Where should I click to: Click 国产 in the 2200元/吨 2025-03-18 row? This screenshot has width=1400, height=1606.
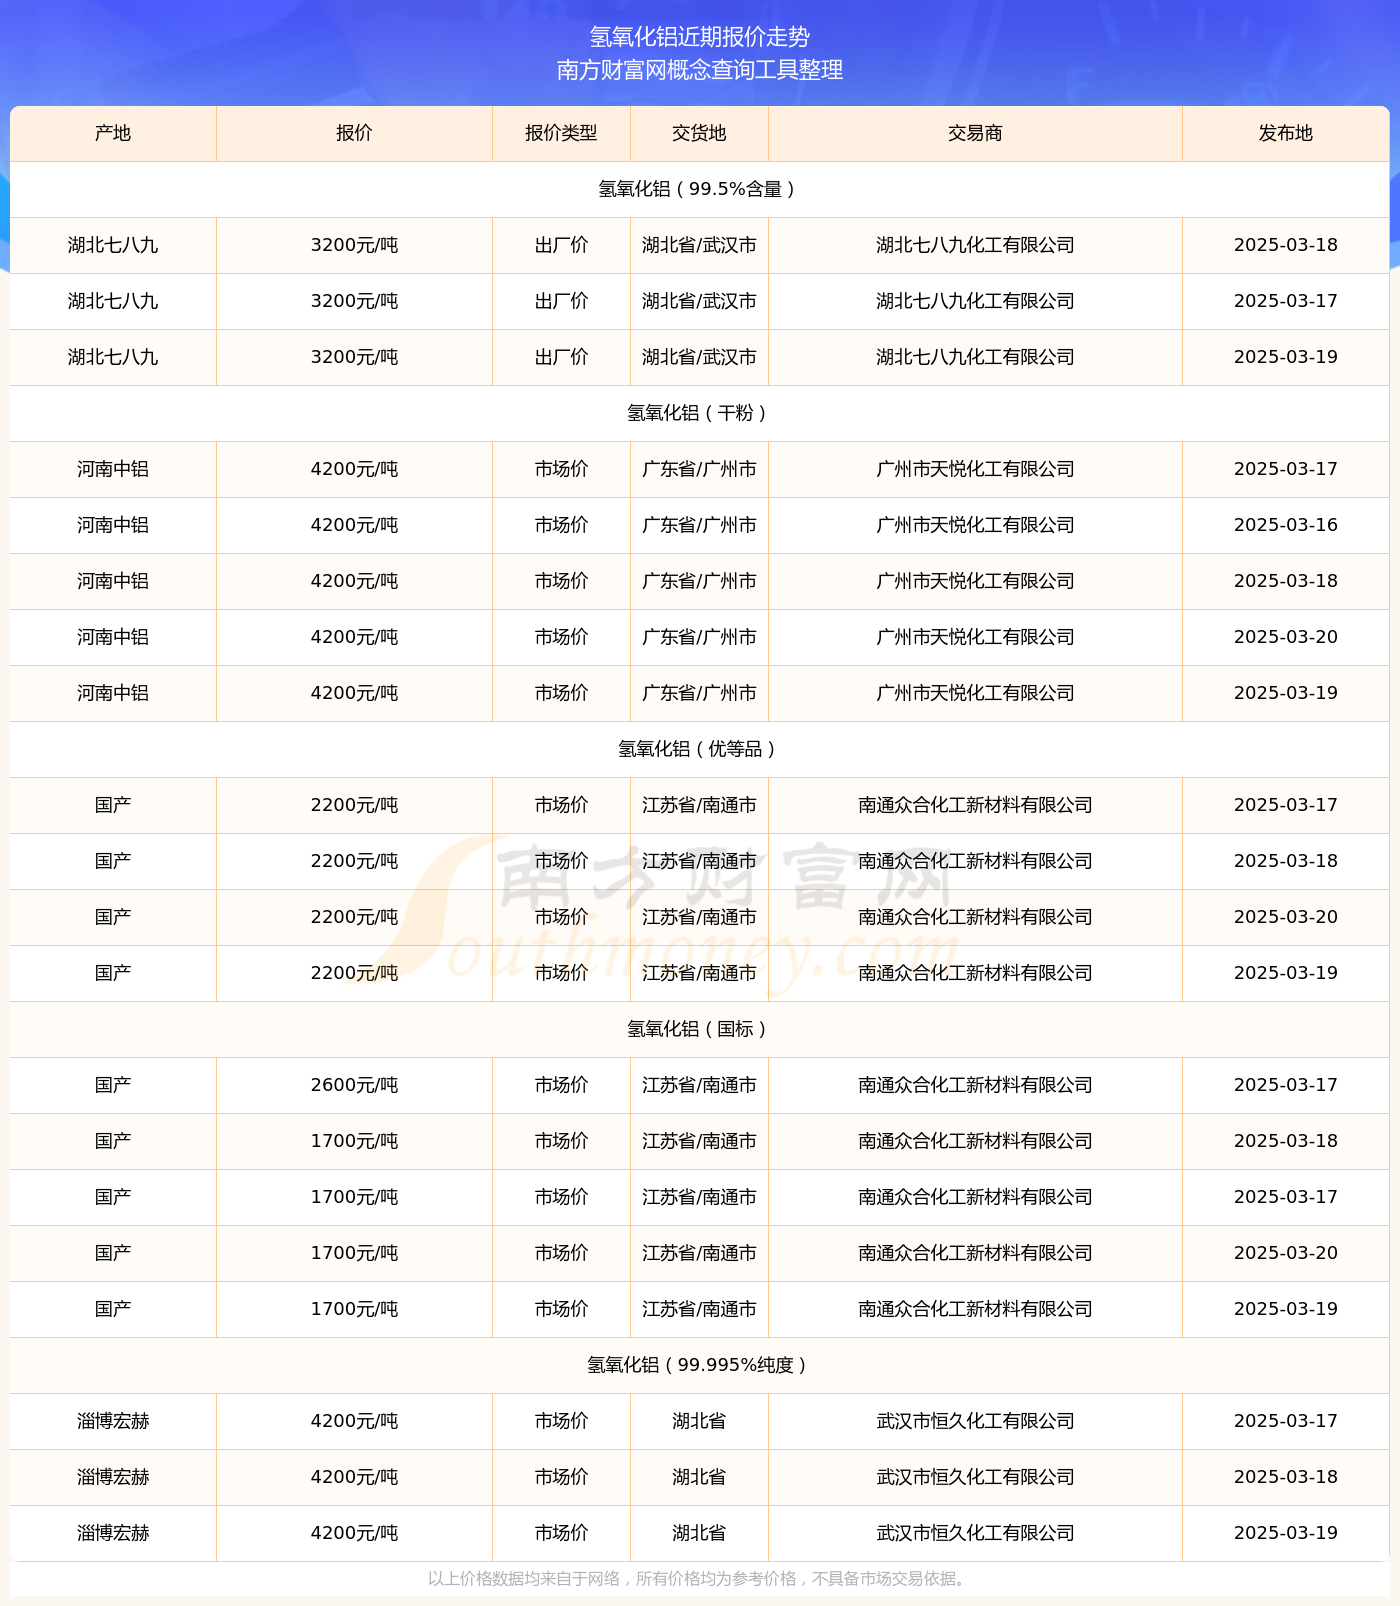(113, 861)
